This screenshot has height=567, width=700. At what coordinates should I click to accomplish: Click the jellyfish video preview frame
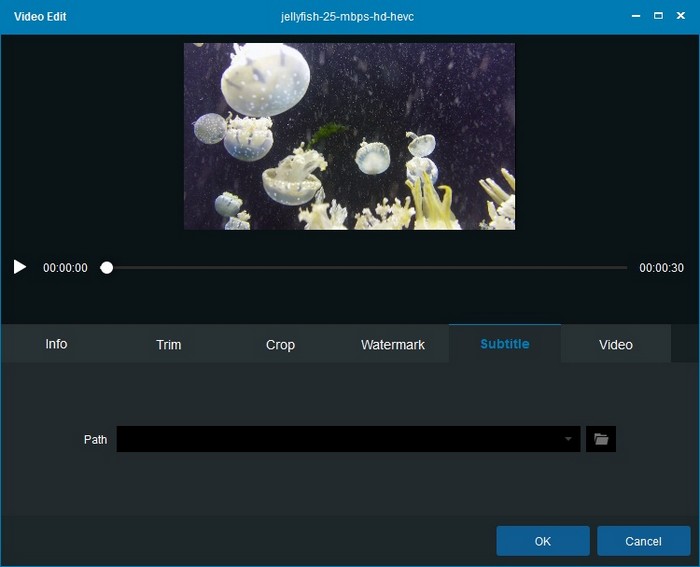(349, 136)
